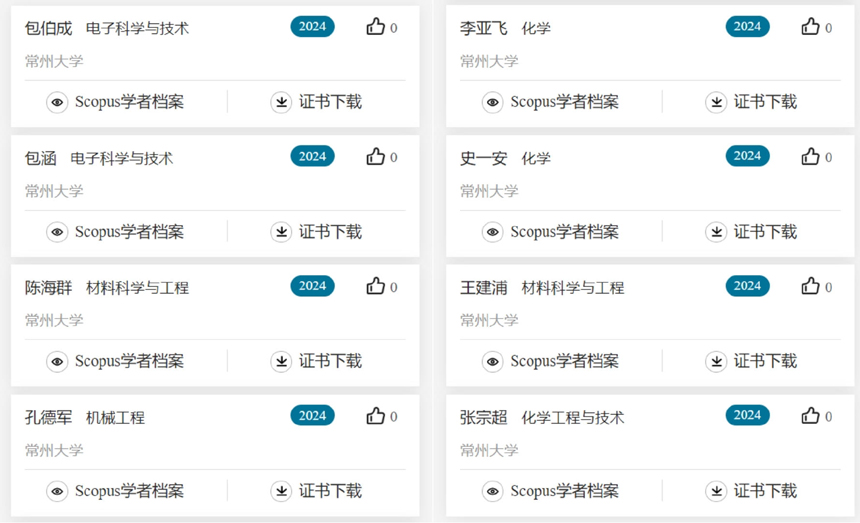Open the scholar name 孔德军
Image resolution: width=860 pixels, height=523 pixels.
tap(48, 417)
